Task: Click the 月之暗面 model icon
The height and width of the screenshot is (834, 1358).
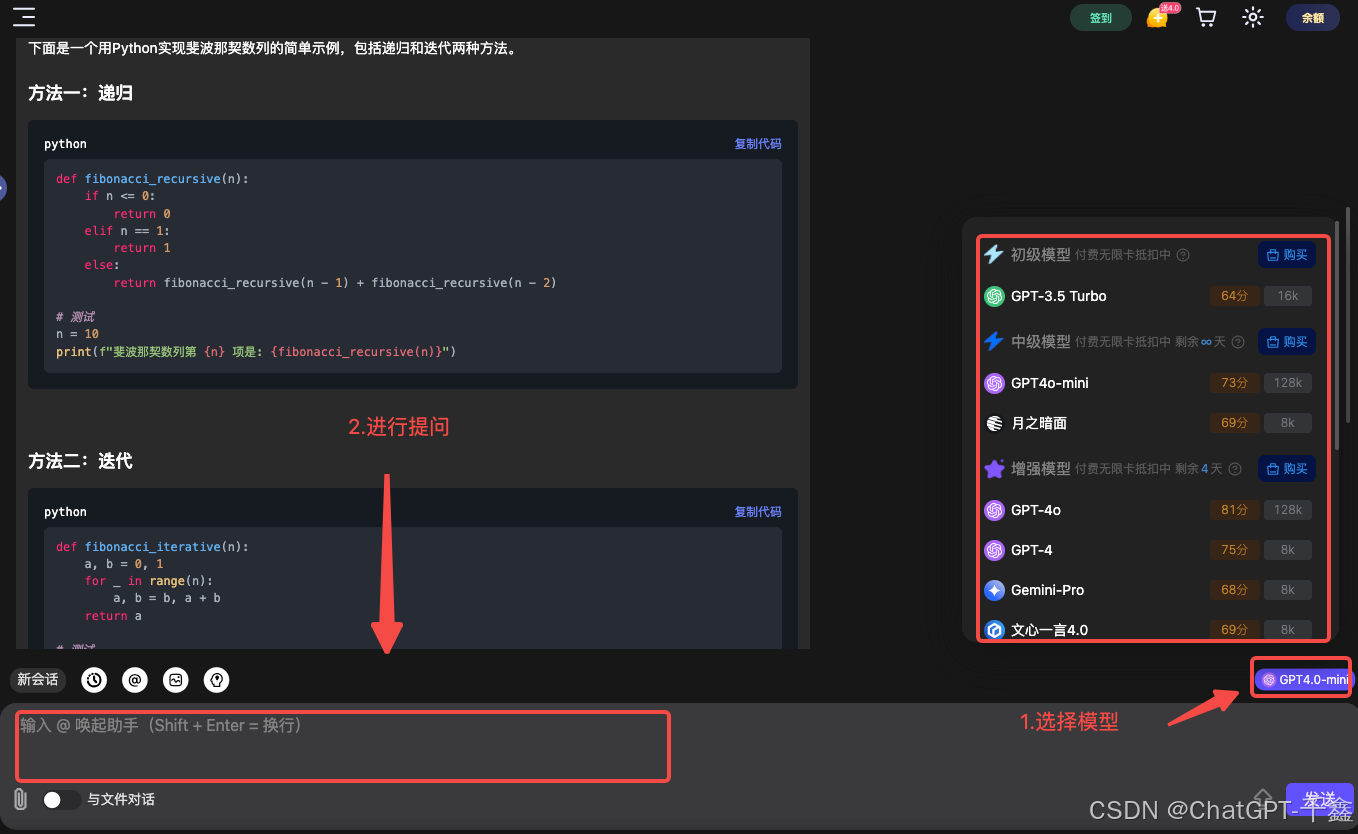Action: tap(994, 423)
